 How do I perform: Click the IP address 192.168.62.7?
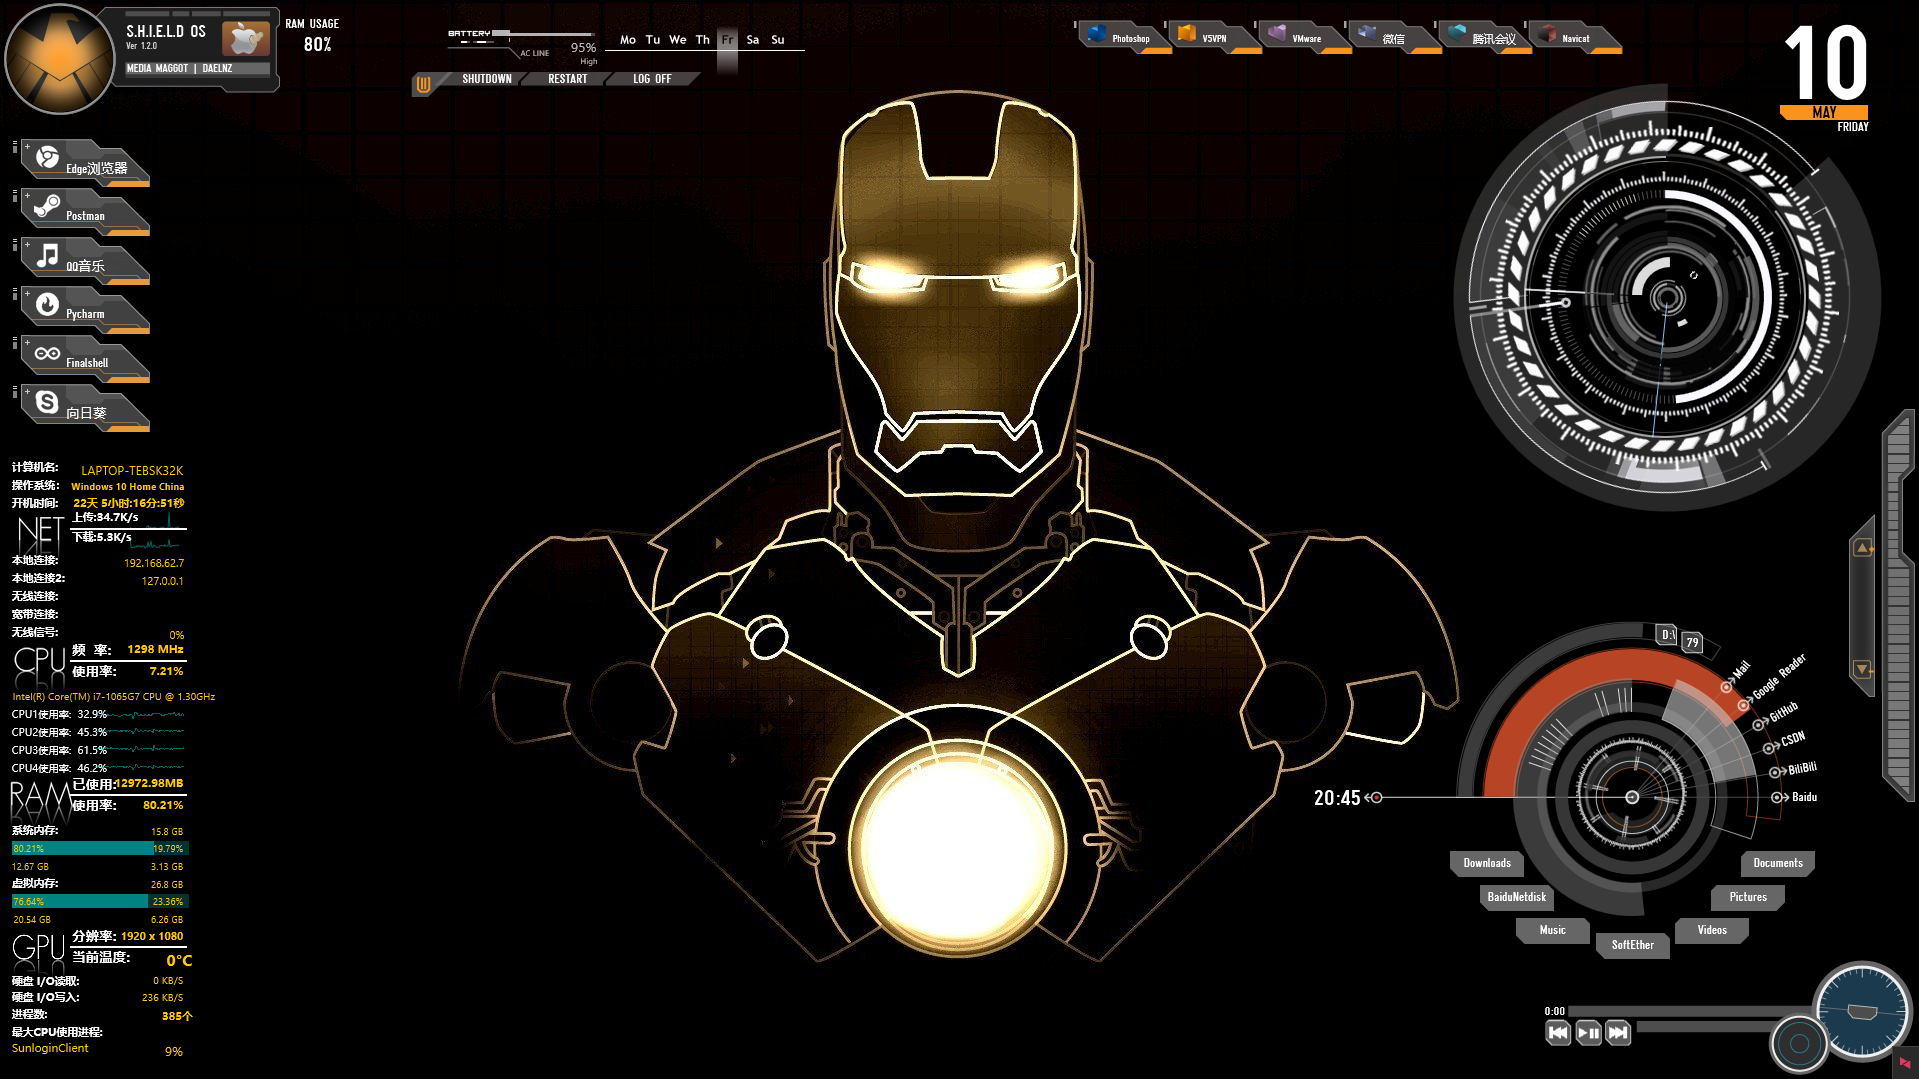pos(154,563)
